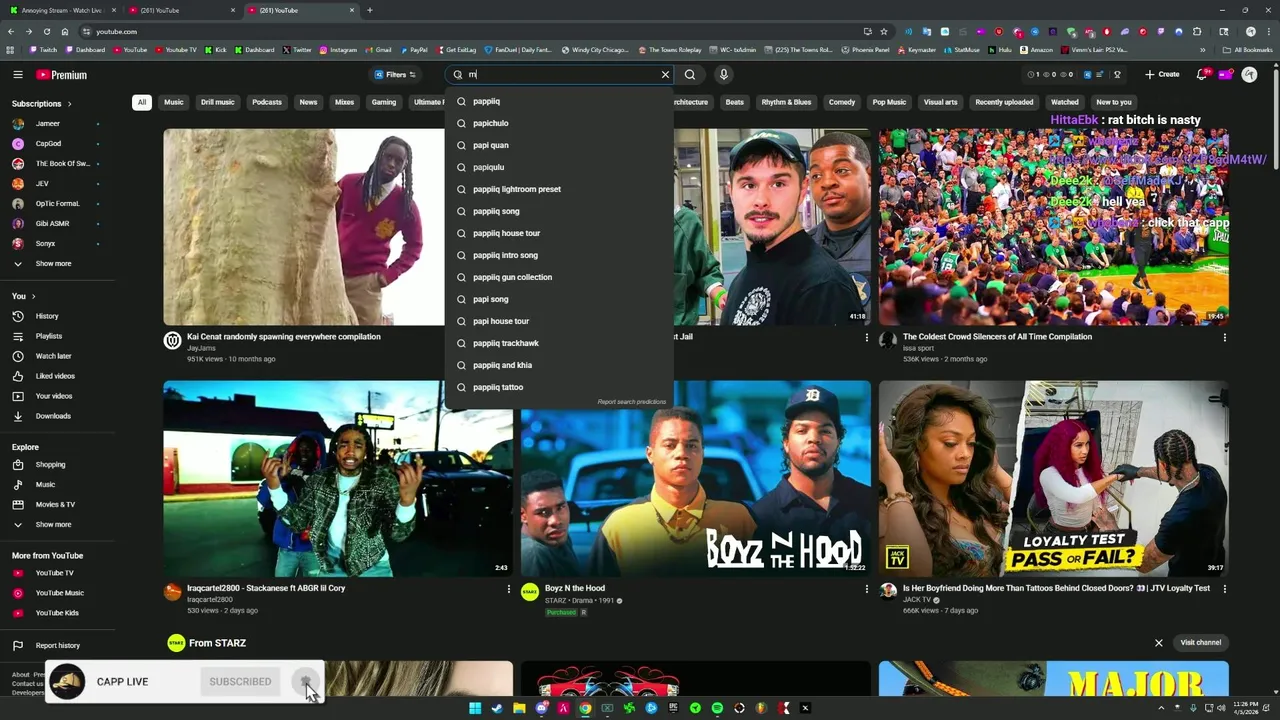Open the Create video menu
The width and height of the screenshot is (1280, 720).
(x=1162, y=75)
